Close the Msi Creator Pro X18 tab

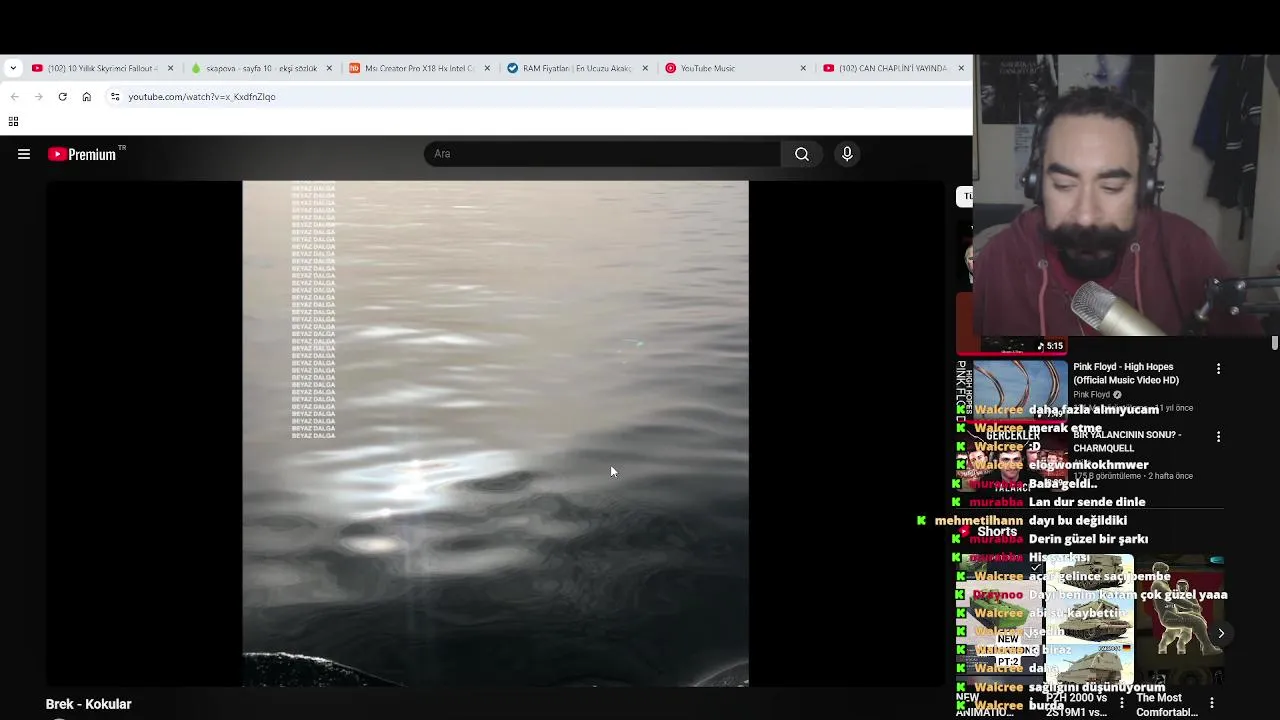click(487, 68)
